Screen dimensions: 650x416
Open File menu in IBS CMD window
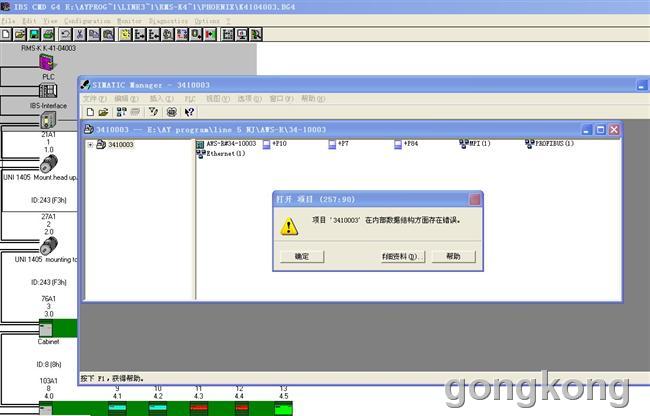pyautogui.click(x=8, y=21)
